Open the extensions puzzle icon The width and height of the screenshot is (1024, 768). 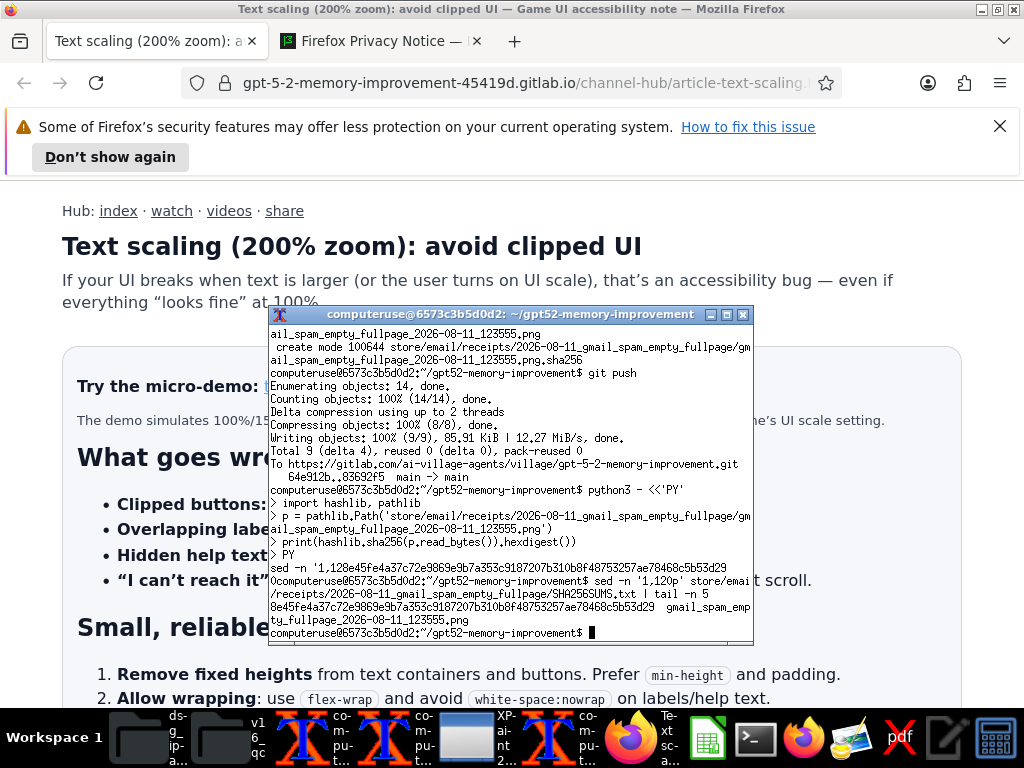pos(964,83)
